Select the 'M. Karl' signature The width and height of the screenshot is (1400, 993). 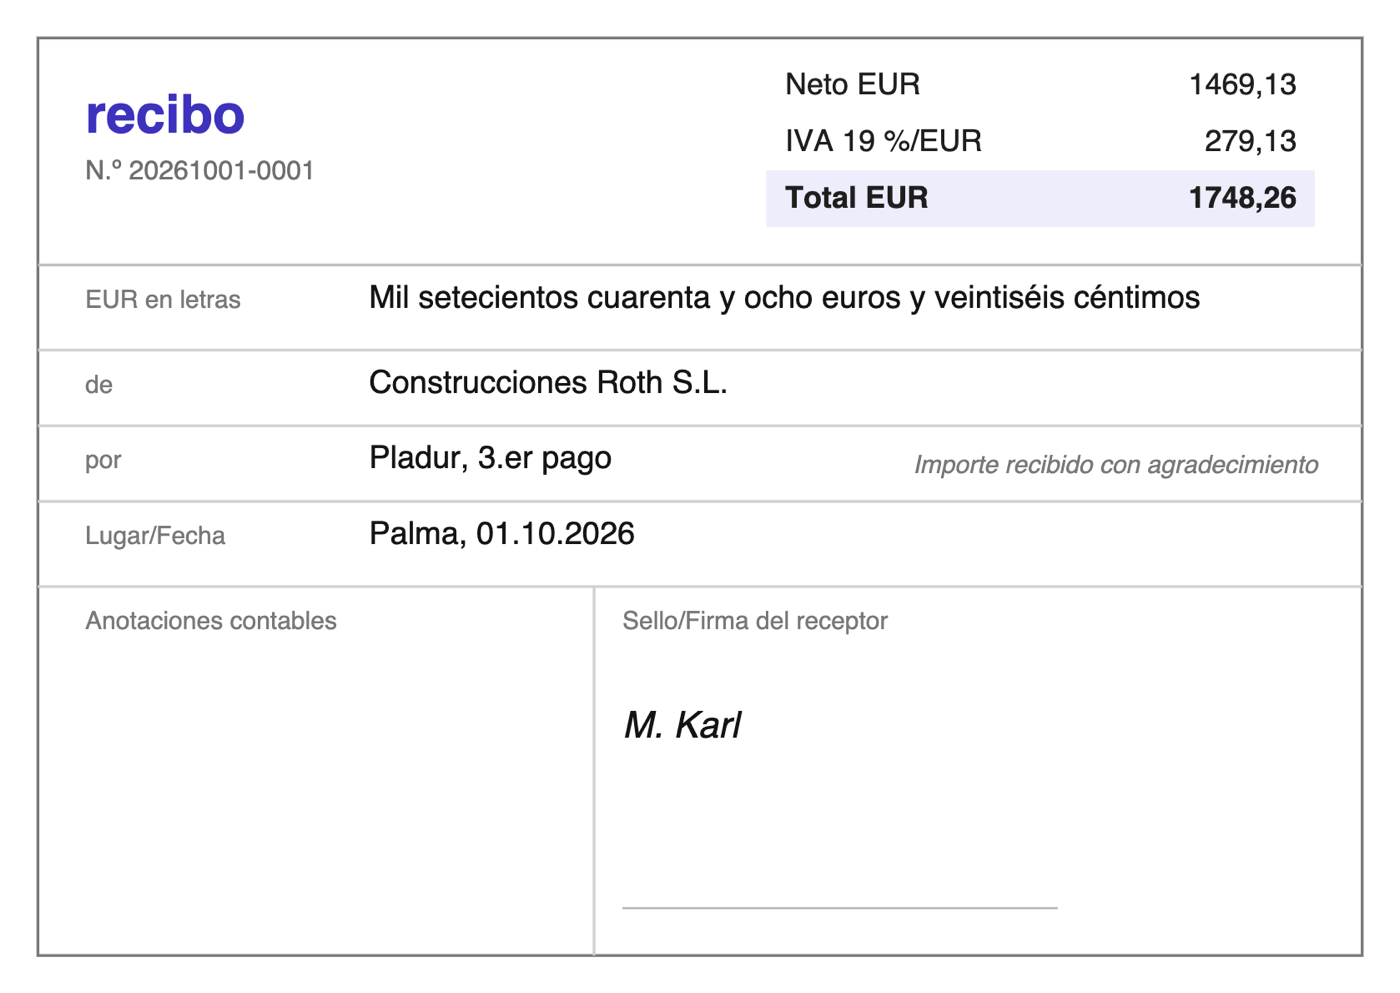tap(682, 725)
